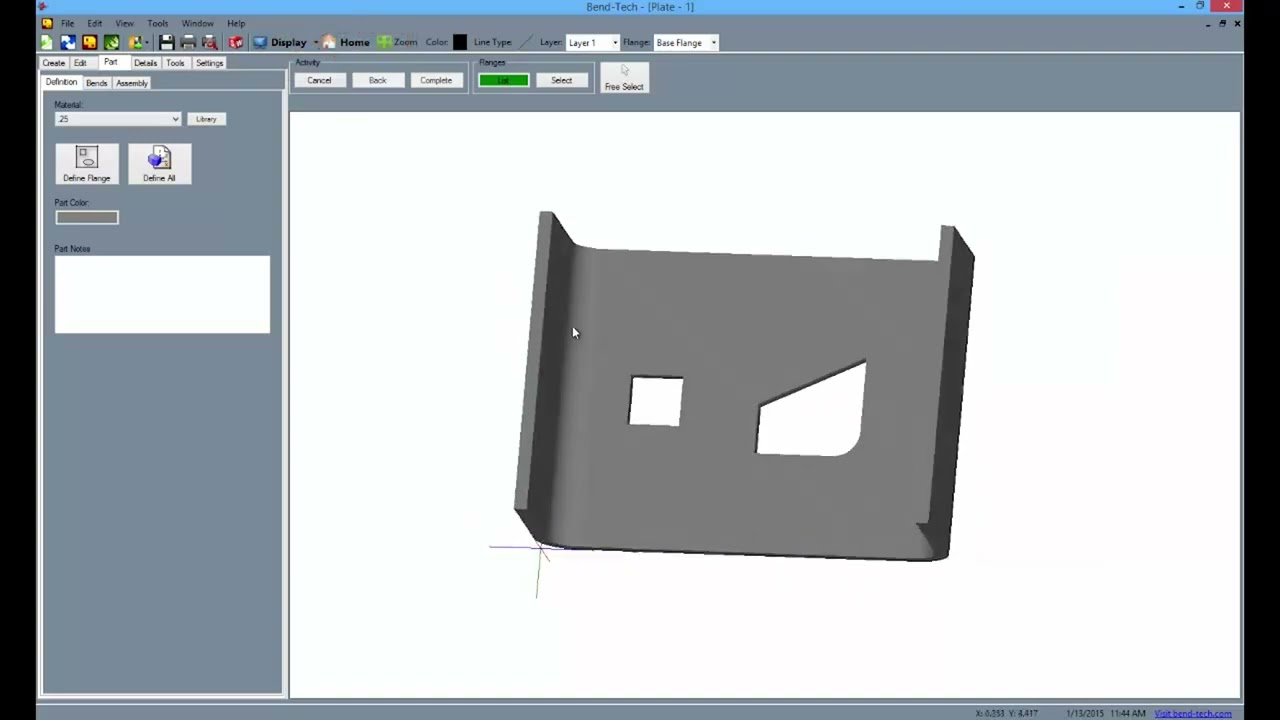The height and width of the screenshot is (720, 1280).
Task: Open the Base Flange dropdown
Action: click(x=686, y=42)
